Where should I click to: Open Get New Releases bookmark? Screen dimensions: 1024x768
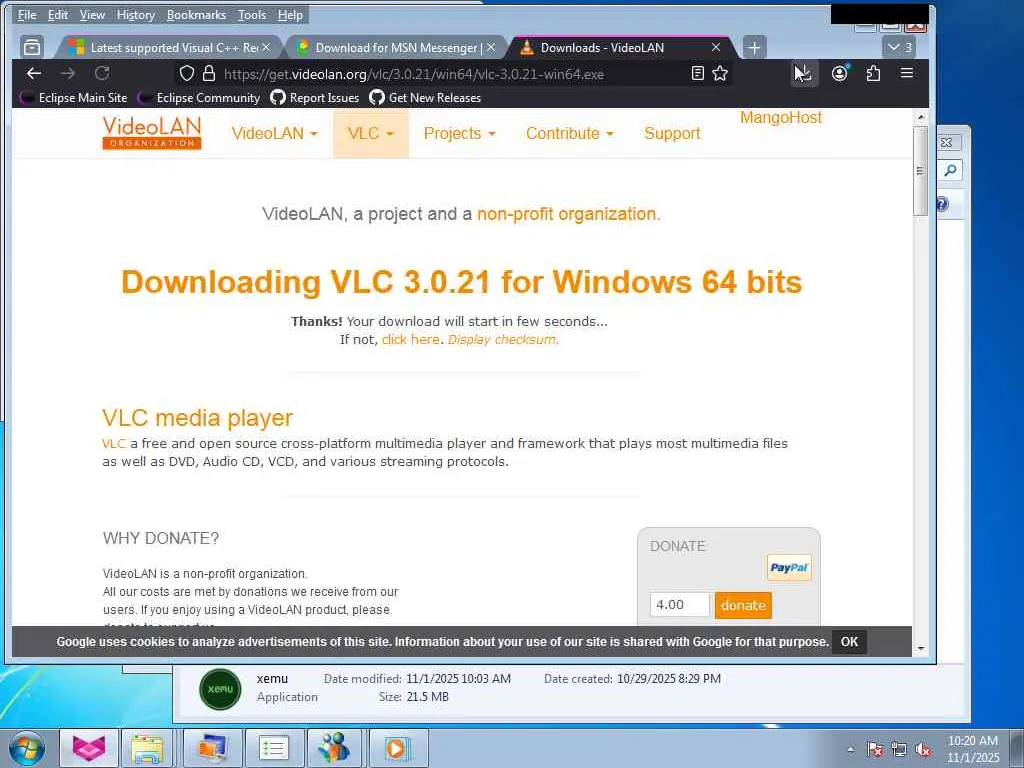tap(425, 97)
